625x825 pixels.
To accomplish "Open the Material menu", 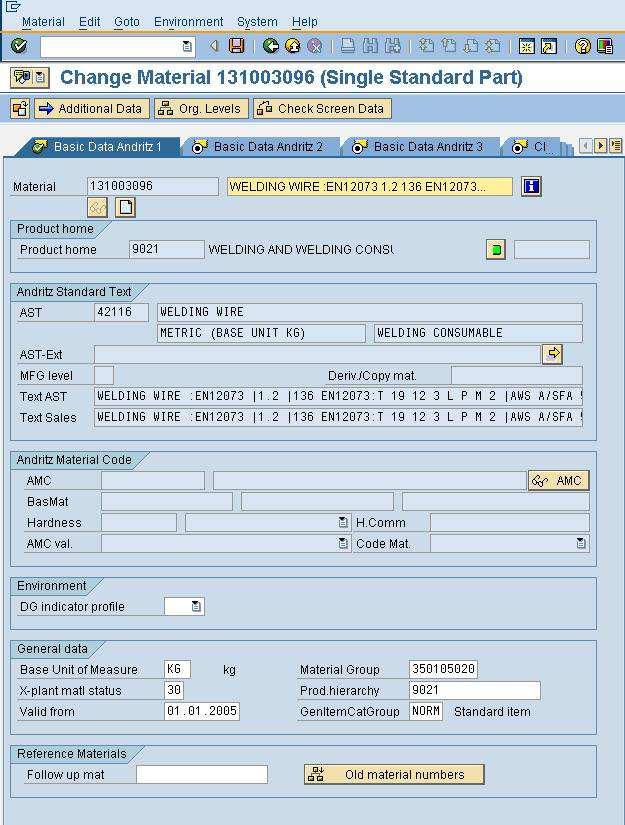I will click(x=43, y=22).
